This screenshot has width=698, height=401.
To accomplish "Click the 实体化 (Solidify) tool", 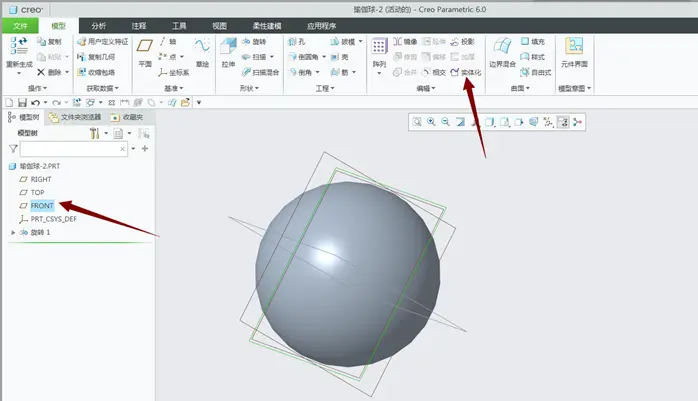I will click(x=466, y=72).
